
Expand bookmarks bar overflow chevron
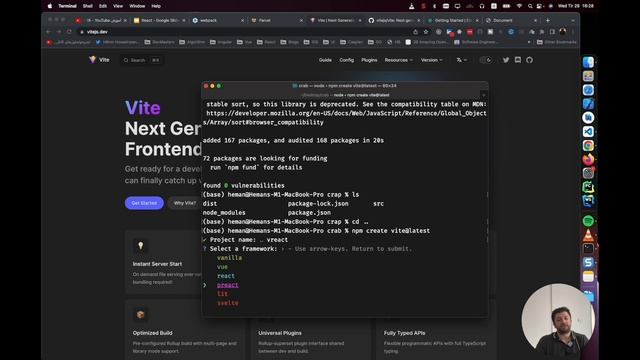tap(529, 42)
